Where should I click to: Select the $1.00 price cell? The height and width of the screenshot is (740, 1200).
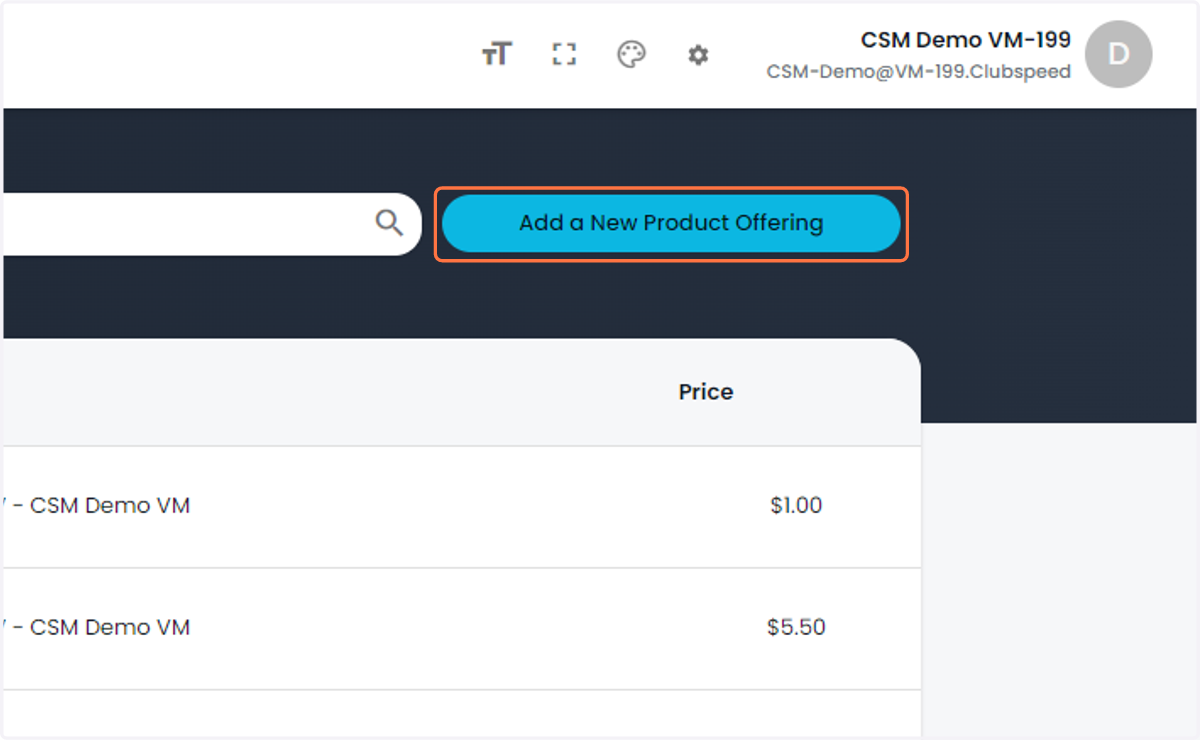pyautogui.click(x=796, y=506)
